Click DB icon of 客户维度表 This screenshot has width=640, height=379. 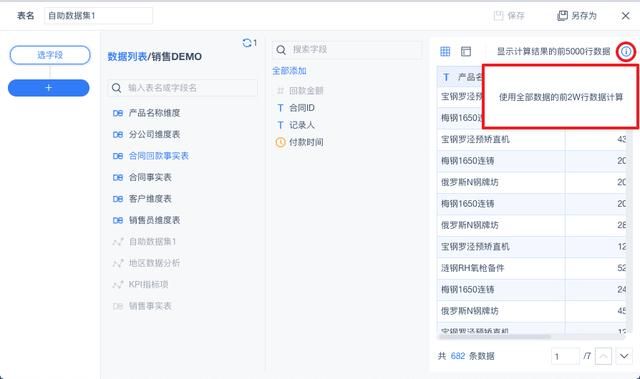point(118,199)
